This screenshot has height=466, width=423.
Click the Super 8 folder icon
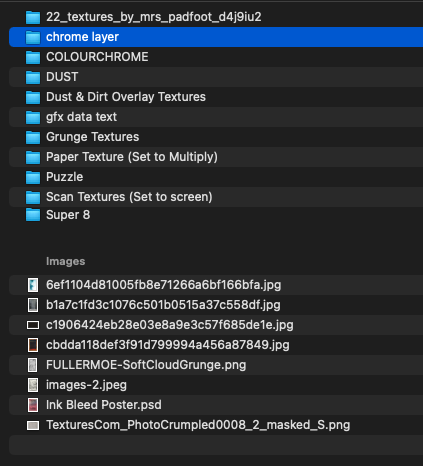click(x=33, y=215)
